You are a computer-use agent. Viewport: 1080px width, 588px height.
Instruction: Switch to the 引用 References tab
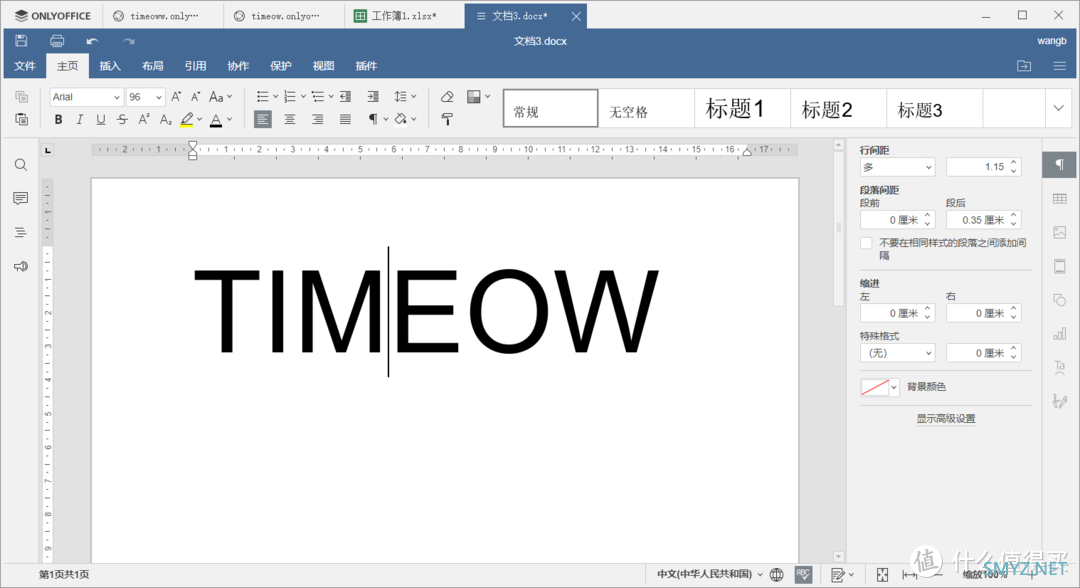(x=196, y=66)
